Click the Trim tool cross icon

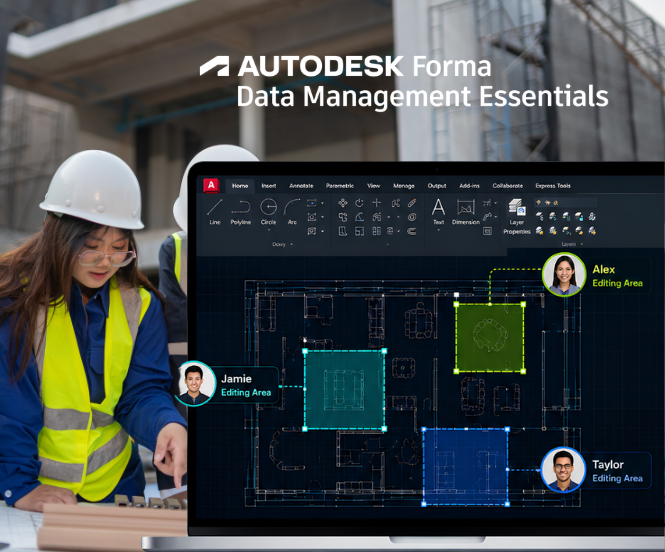(377, 203)
